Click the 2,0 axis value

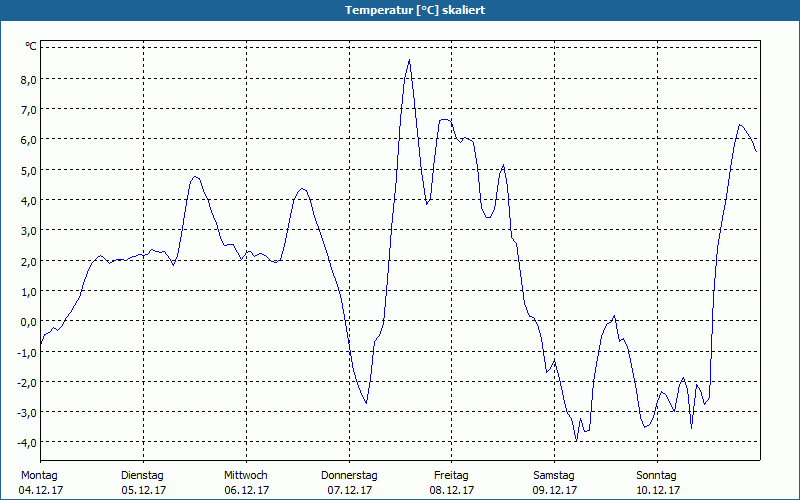pos(29,261)
